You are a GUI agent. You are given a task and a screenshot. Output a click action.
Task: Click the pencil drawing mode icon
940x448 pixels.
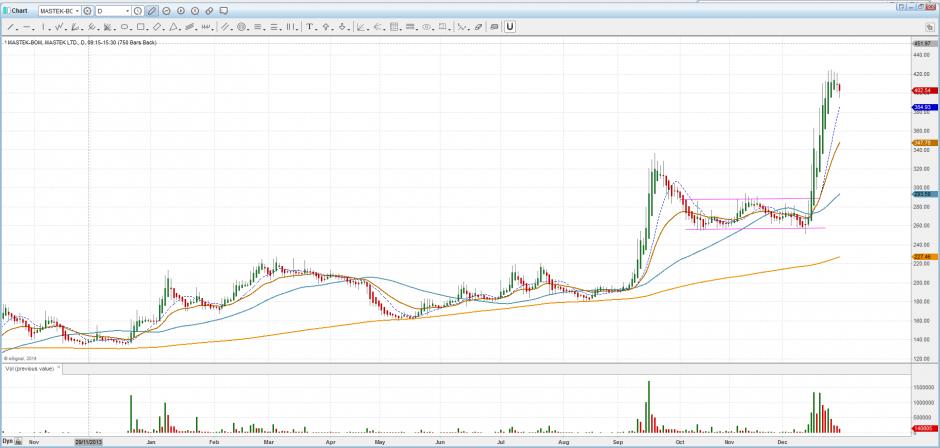tap(152, 11)
